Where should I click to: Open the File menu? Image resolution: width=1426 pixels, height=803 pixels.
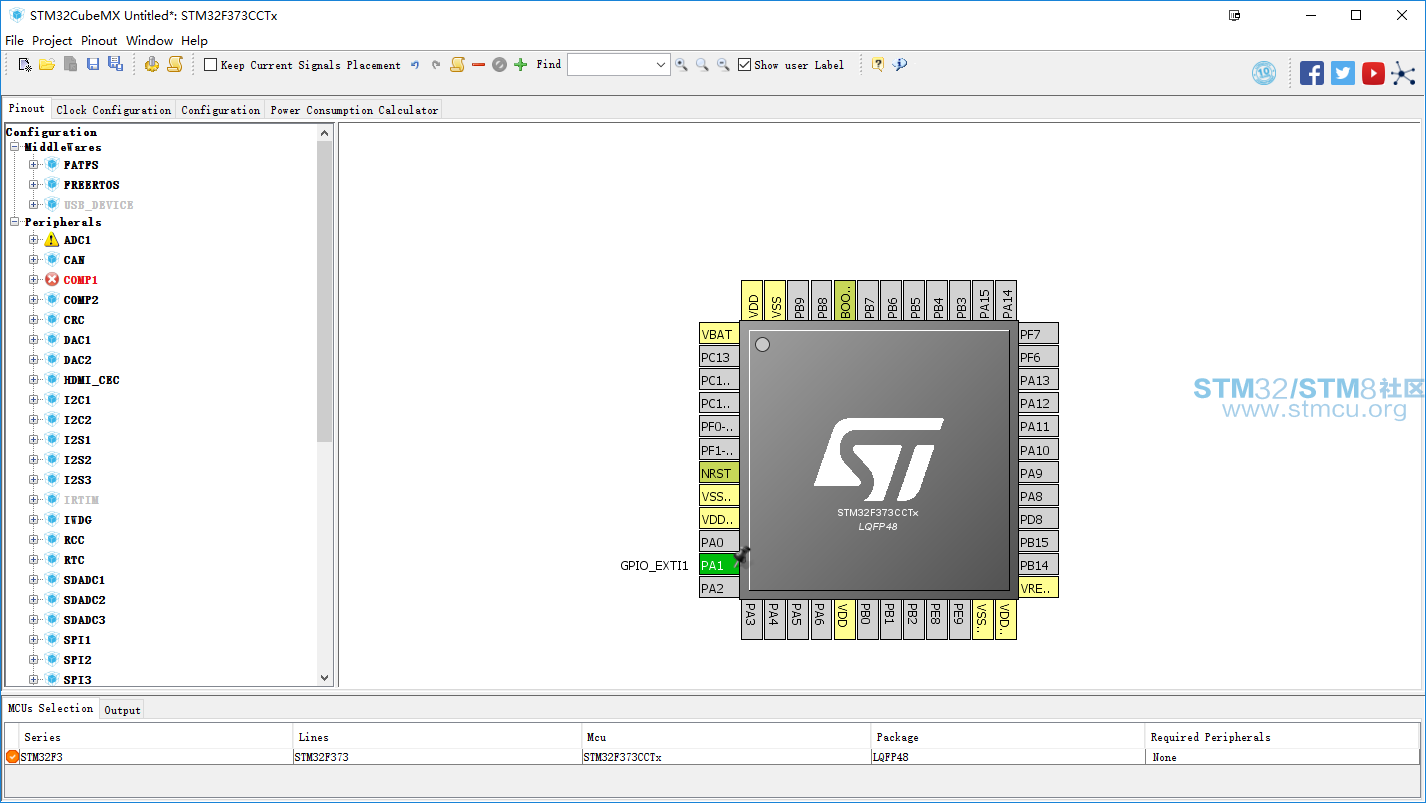pos(14,41)
